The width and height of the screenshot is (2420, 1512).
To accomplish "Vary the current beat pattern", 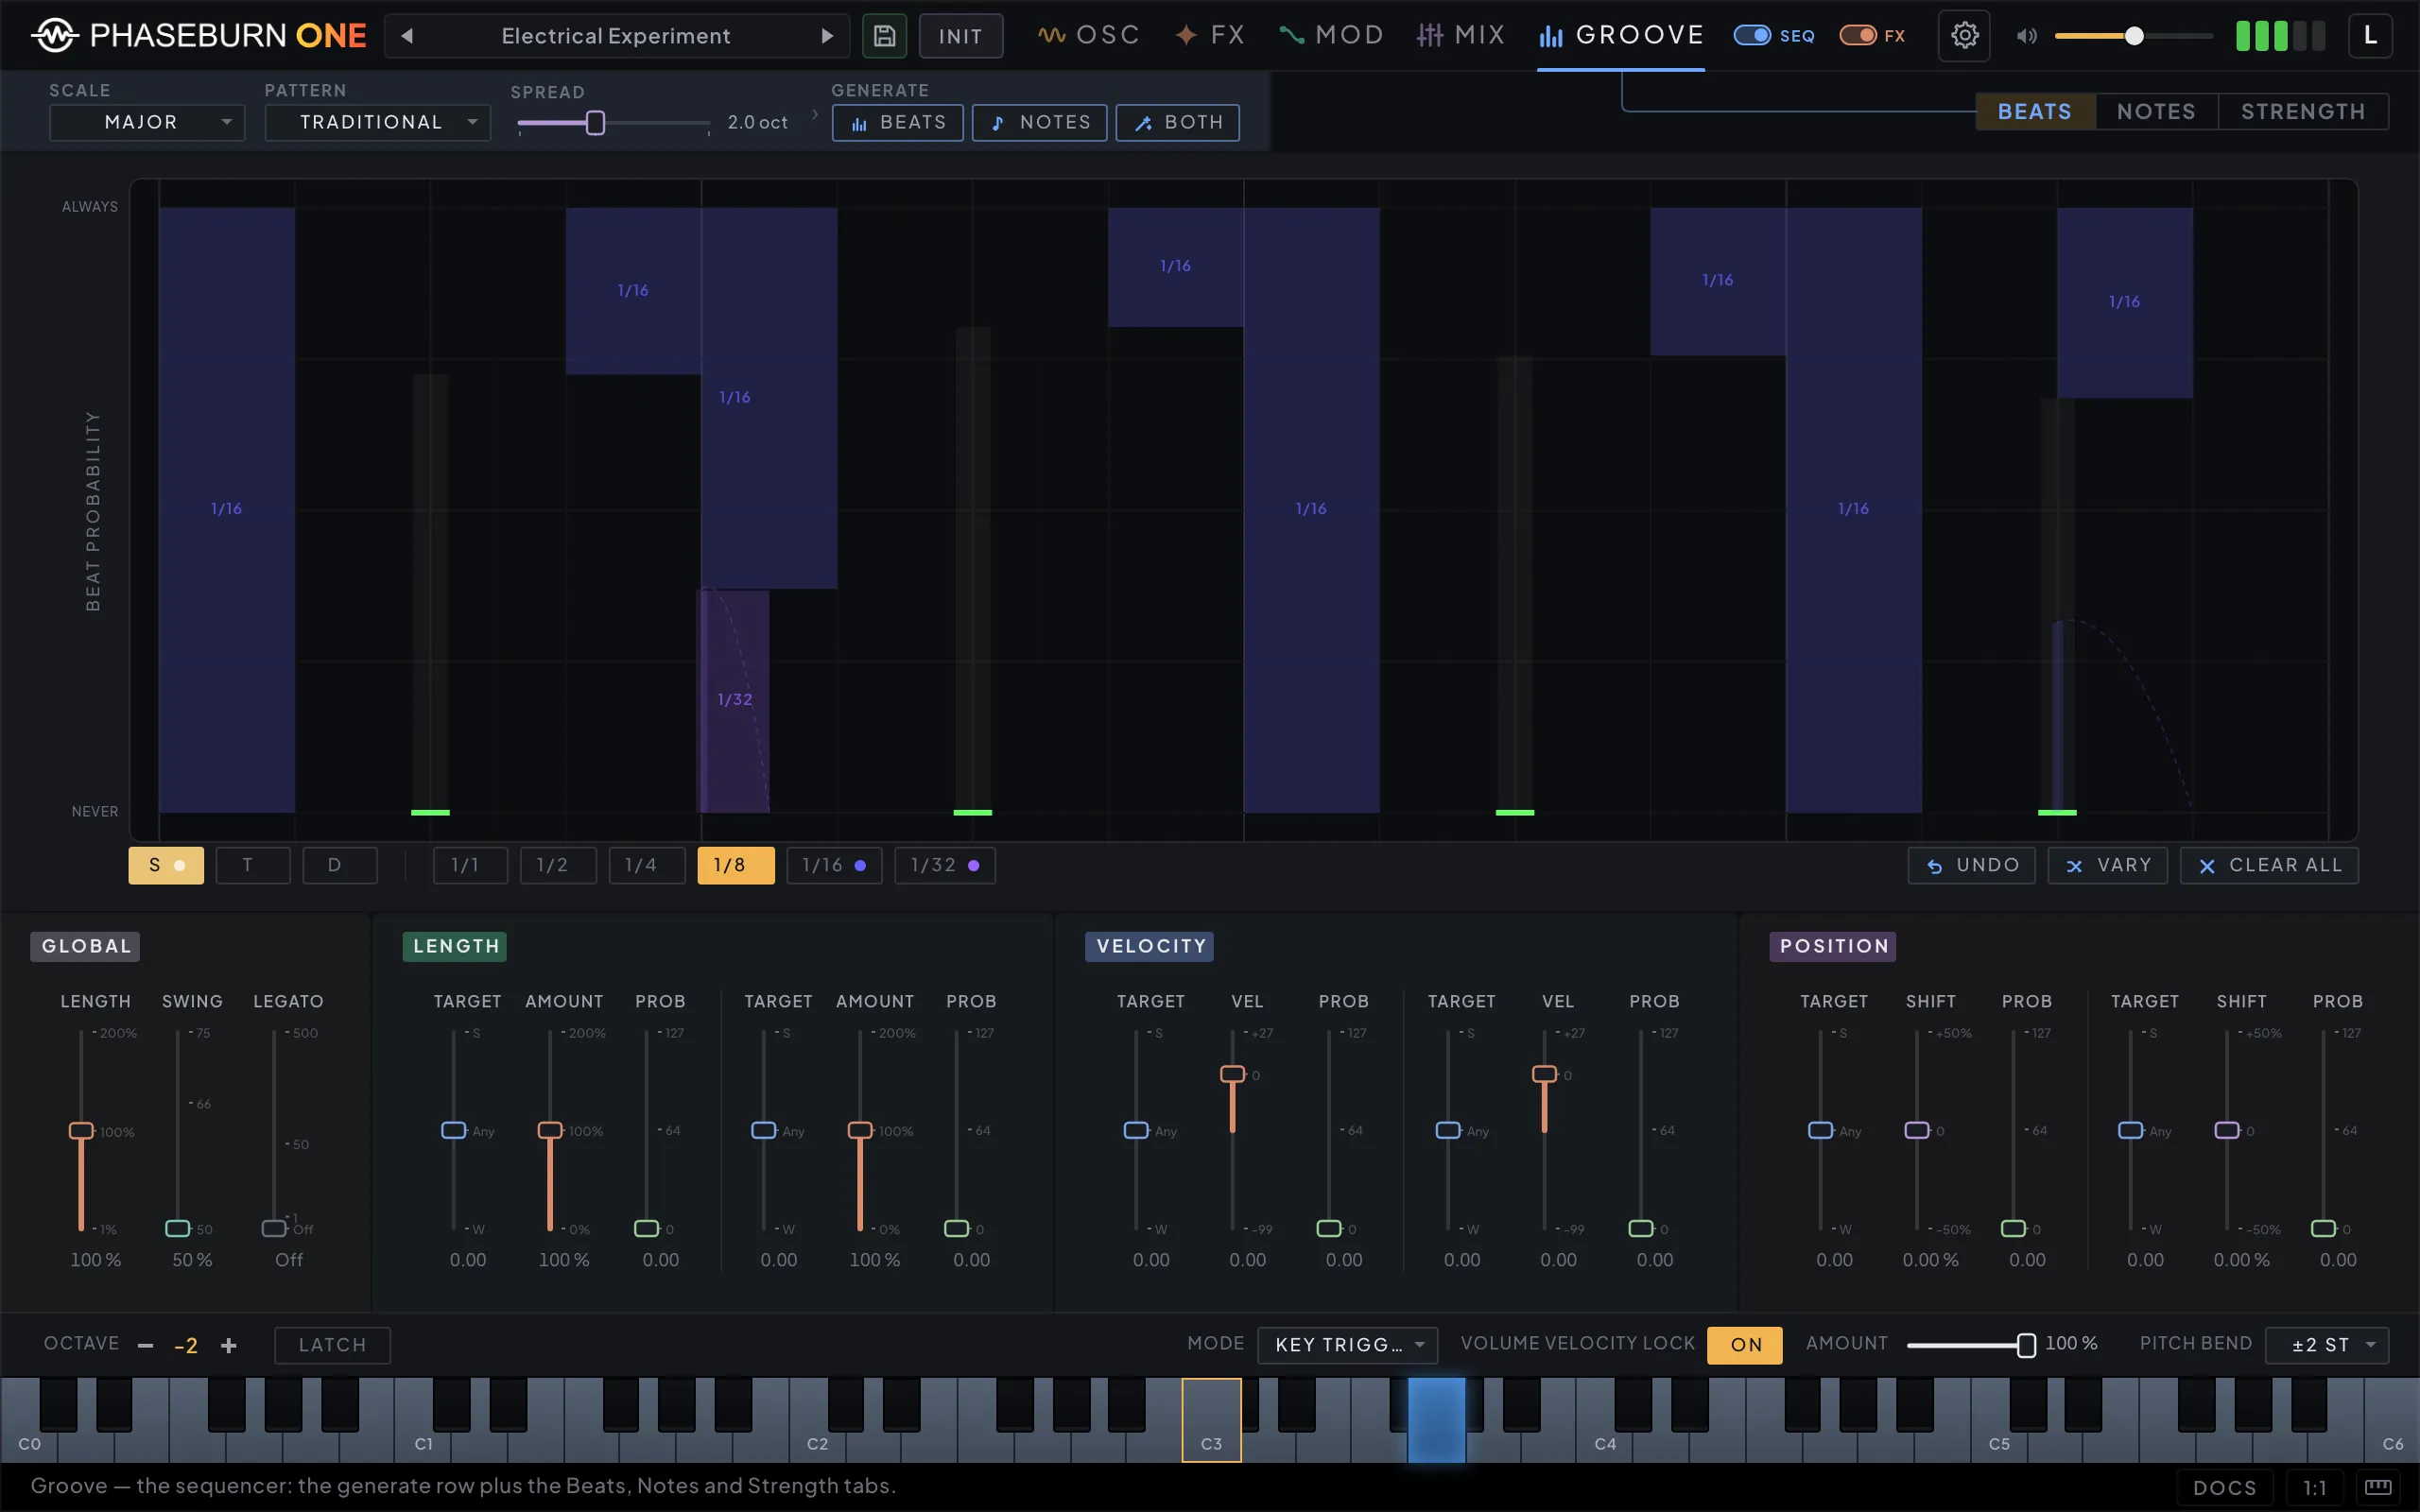I will (x=2107, y=865).
